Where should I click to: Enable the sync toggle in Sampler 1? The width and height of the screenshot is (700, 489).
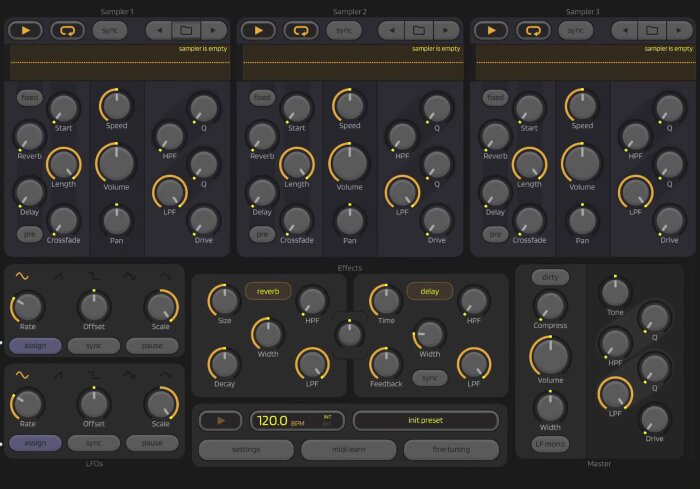(110, 30)
